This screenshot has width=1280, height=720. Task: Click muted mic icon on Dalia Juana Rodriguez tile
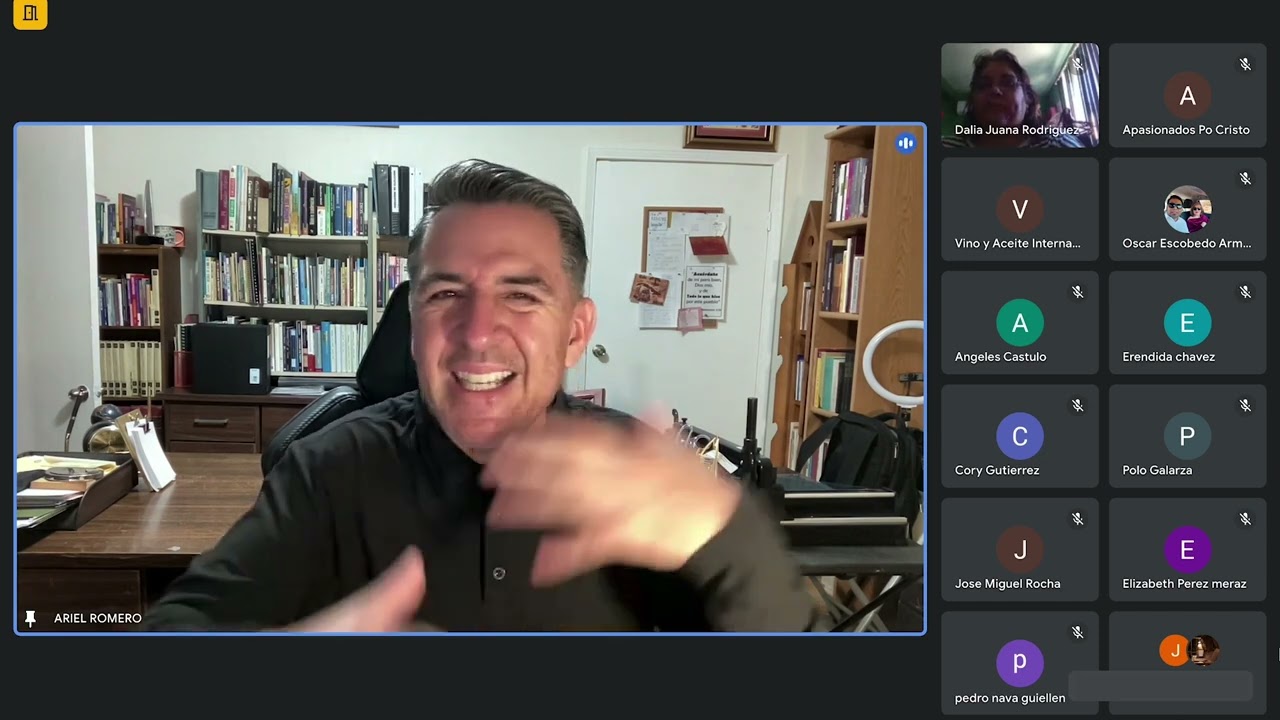[1078, 64]
